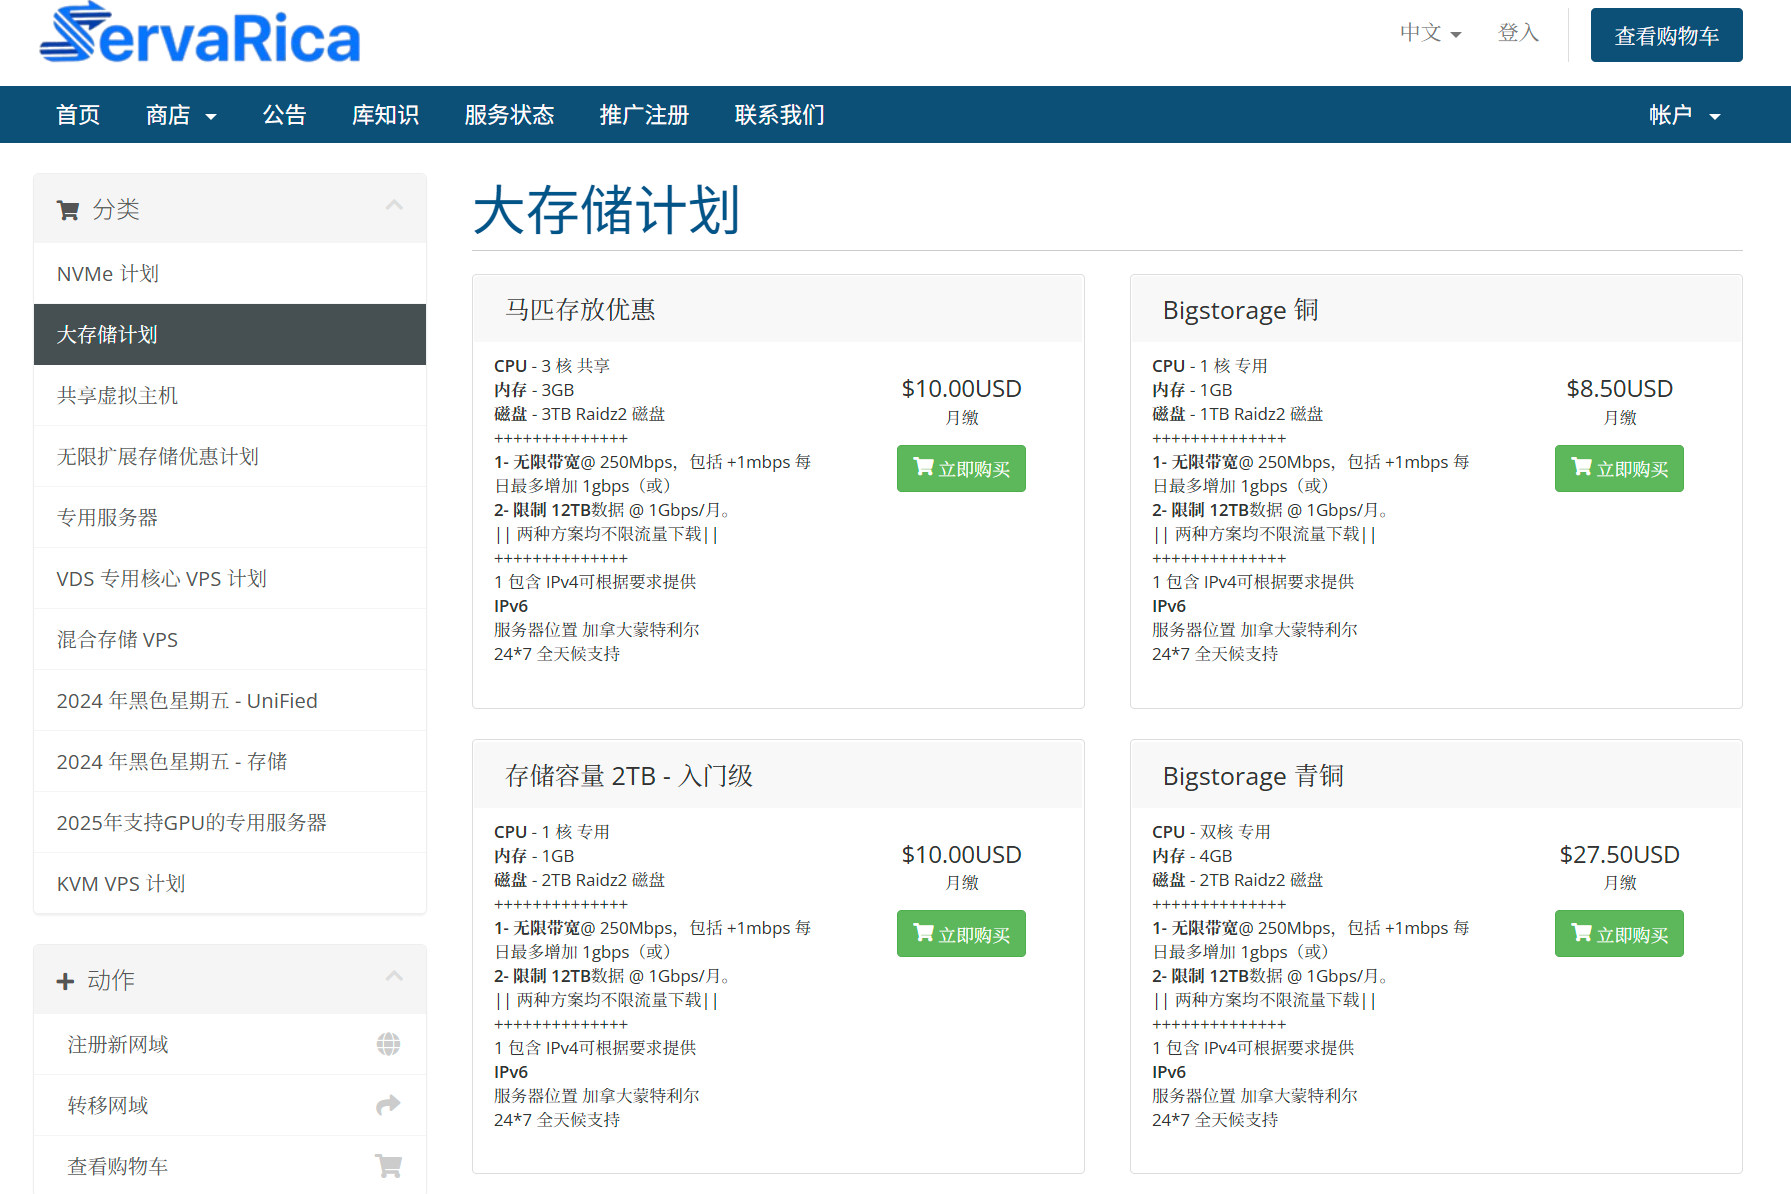
Task: Click the 马匹存放优惠 card title
Action: point(580,310)
